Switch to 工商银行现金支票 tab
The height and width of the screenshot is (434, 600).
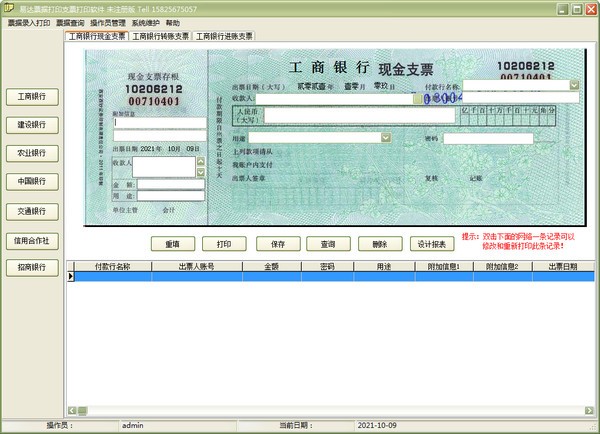(97, 36)
